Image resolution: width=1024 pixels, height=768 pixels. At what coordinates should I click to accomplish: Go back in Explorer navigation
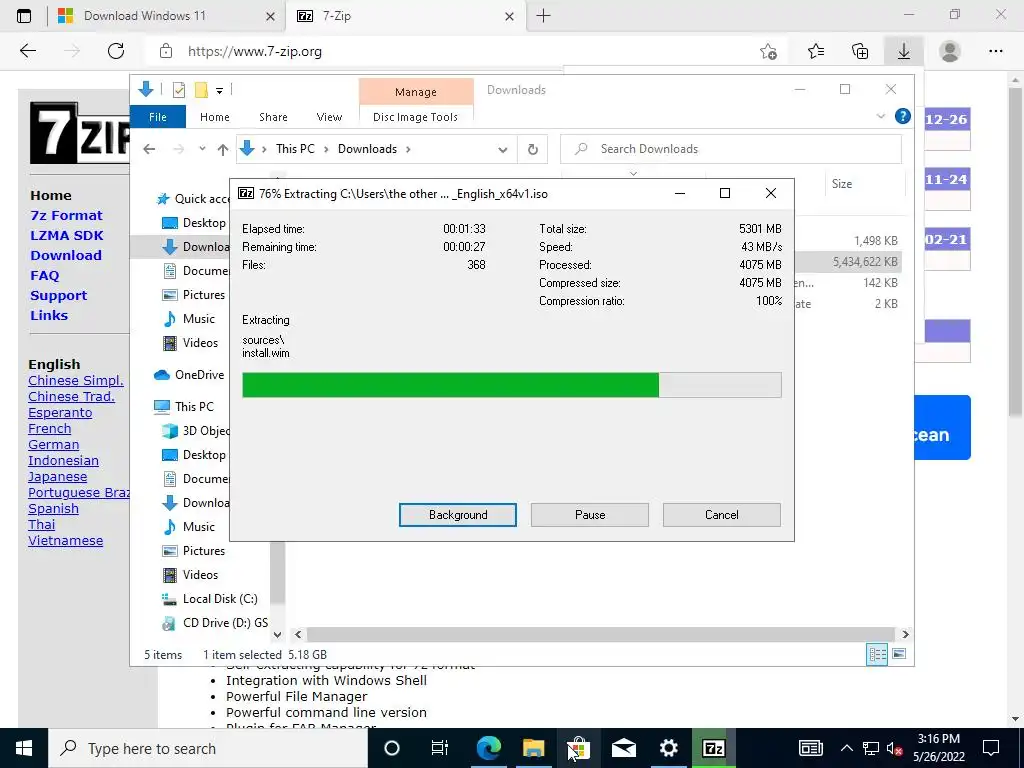point(150,150)
